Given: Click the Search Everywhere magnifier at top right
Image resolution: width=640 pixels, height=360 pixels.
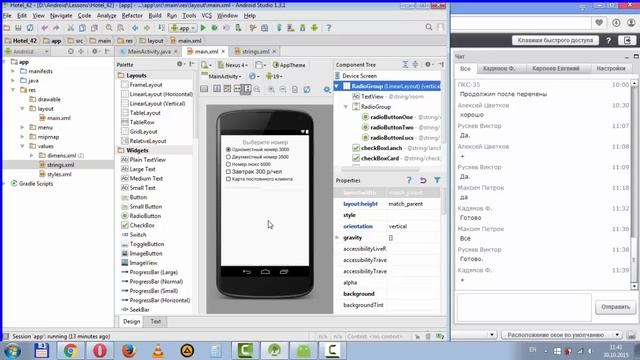Looking at the screenshot, I should coord(429,27).
